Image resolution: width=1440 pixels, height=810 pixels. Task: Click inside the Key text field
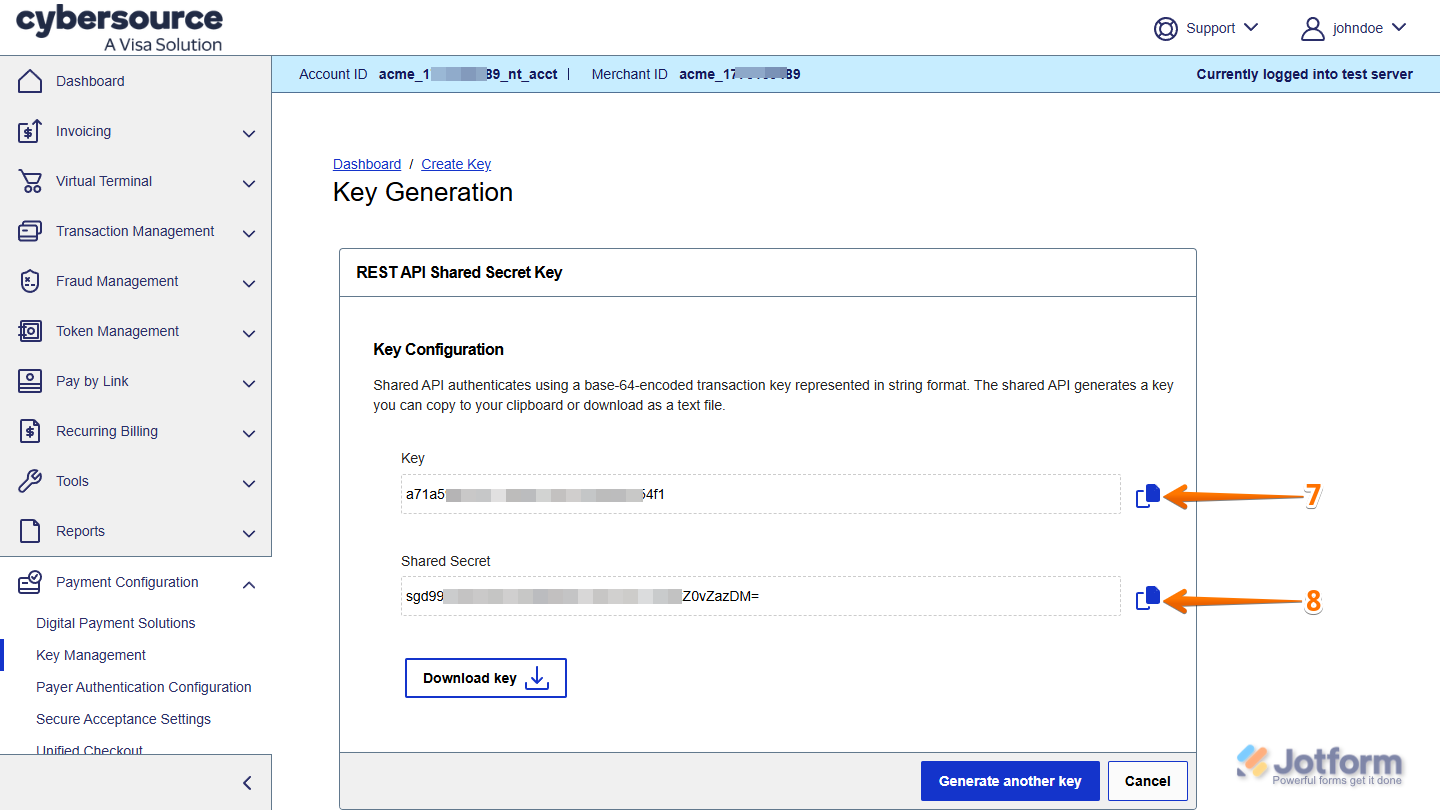tap(761, 494)
